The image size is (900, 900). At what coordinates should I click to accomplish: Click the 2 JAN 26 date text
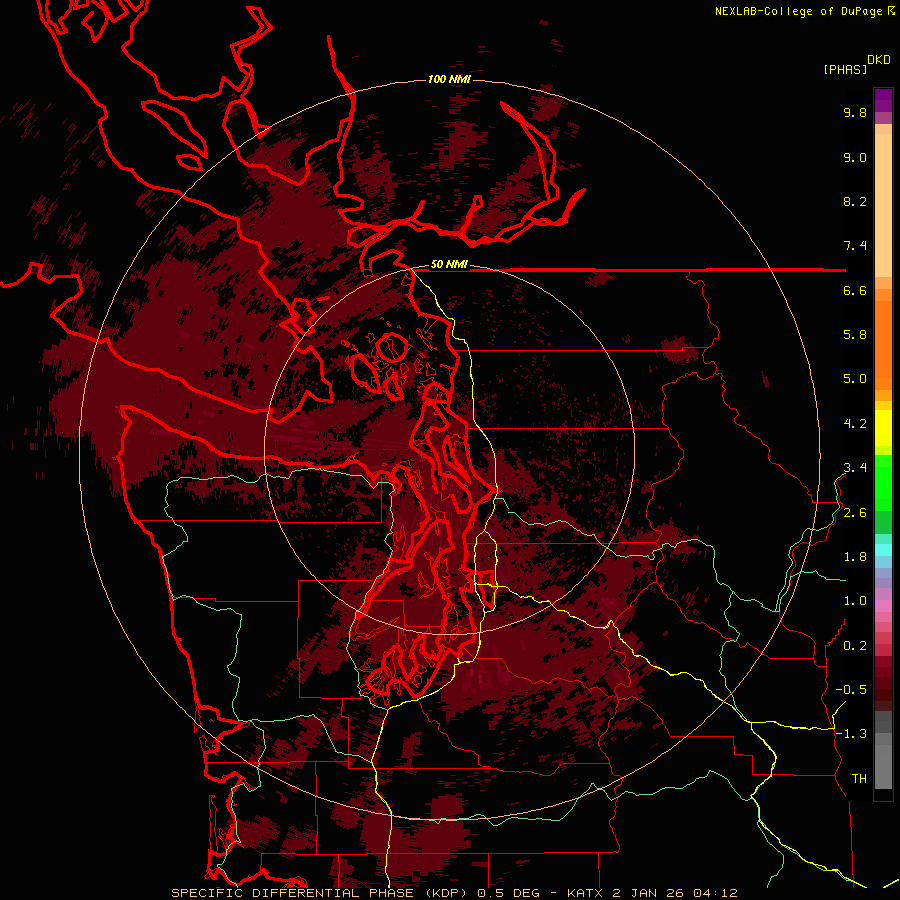pos(647,893)
